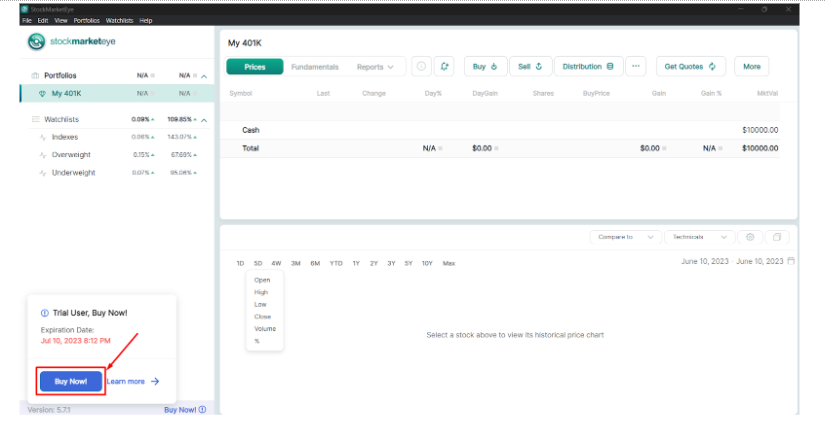Click the Watchlists list icon
Image resolution: width=826 pixels, height=436 pixels.
click(35, 120)
